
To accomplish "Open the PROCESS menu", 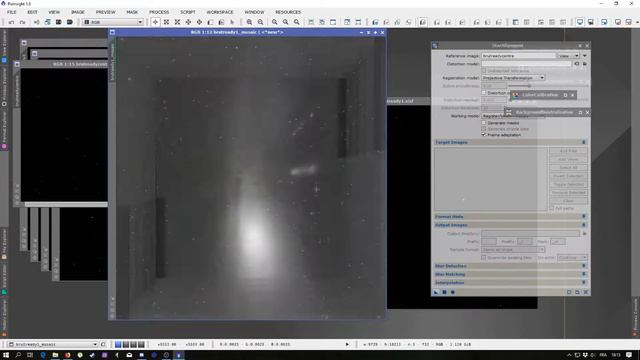I will tap(159, 12).
